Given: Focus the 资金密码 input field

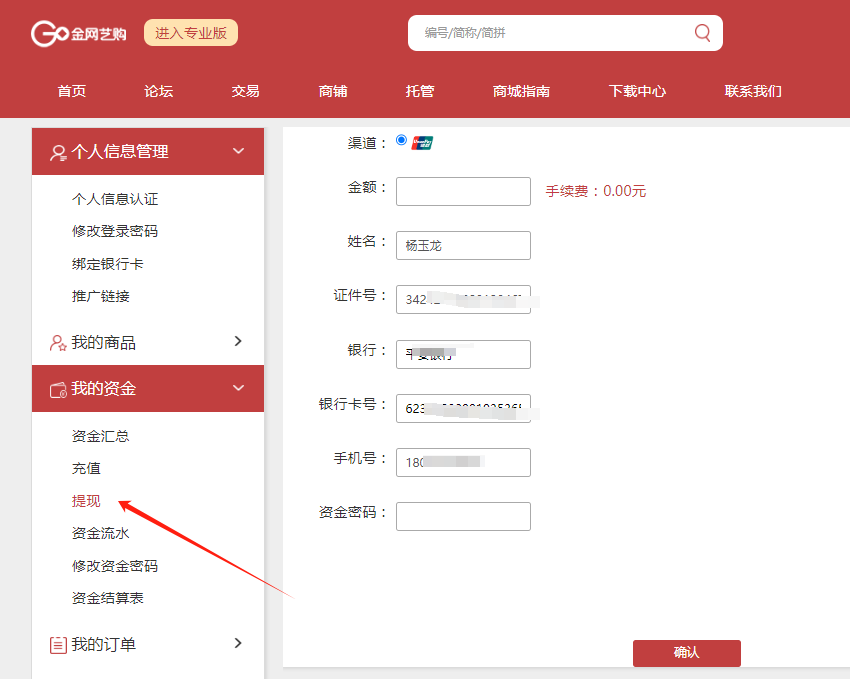Looking at the screenshot, I should coord(463,516).
